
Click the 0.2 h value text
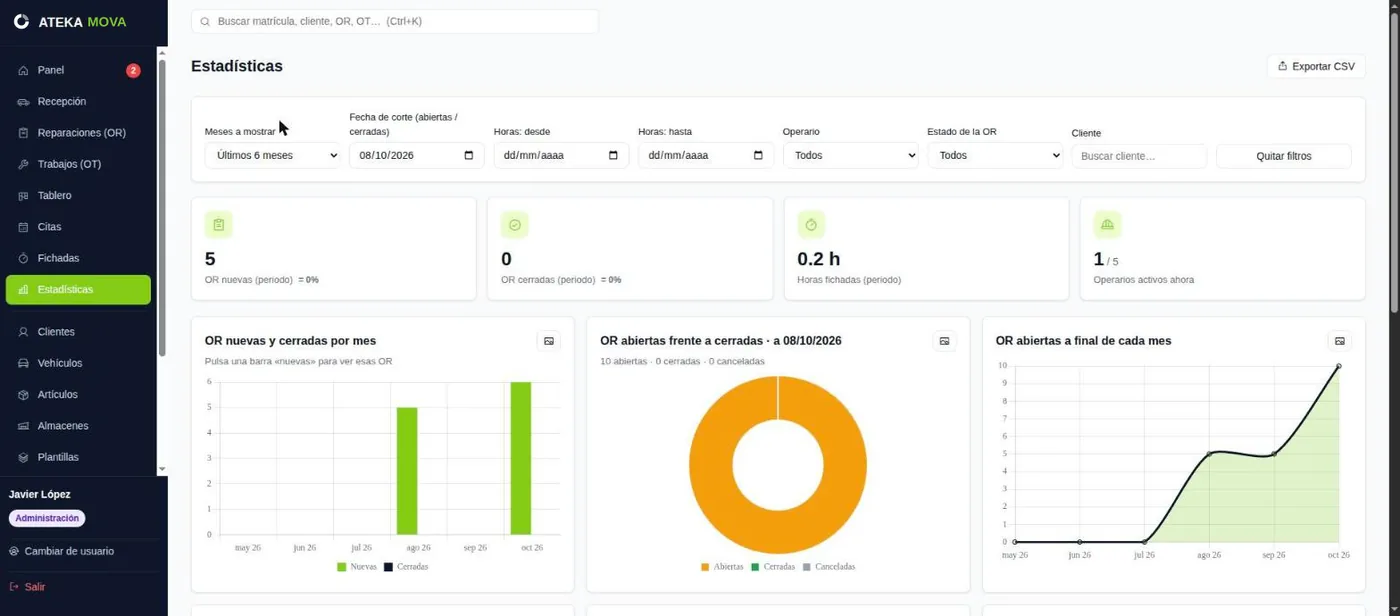tap(818, 259)
